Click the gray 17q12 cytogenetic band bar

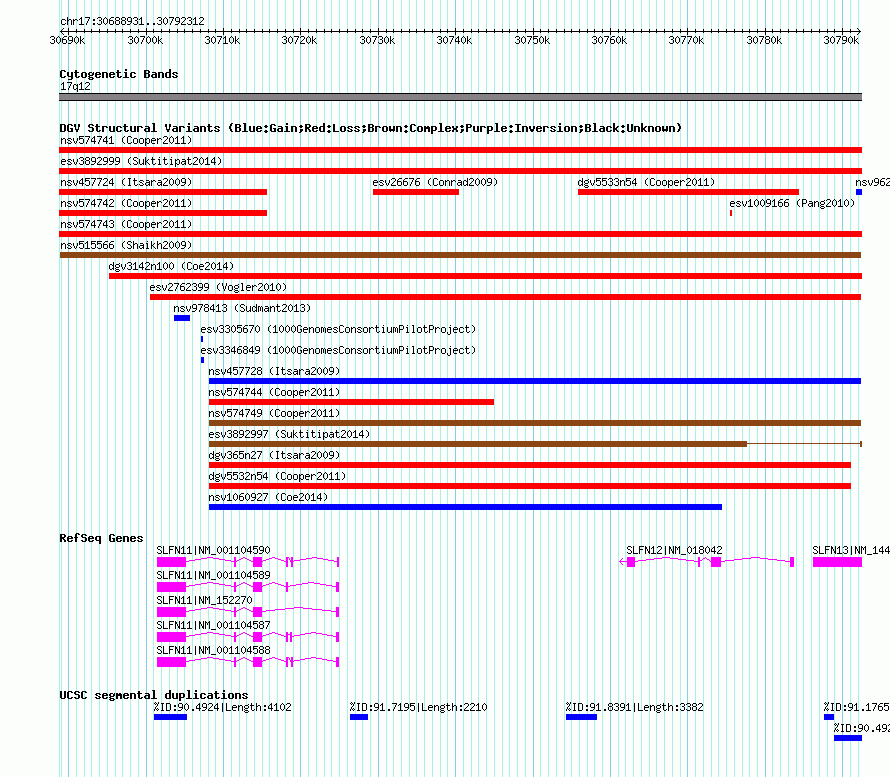tap(460, 97)
